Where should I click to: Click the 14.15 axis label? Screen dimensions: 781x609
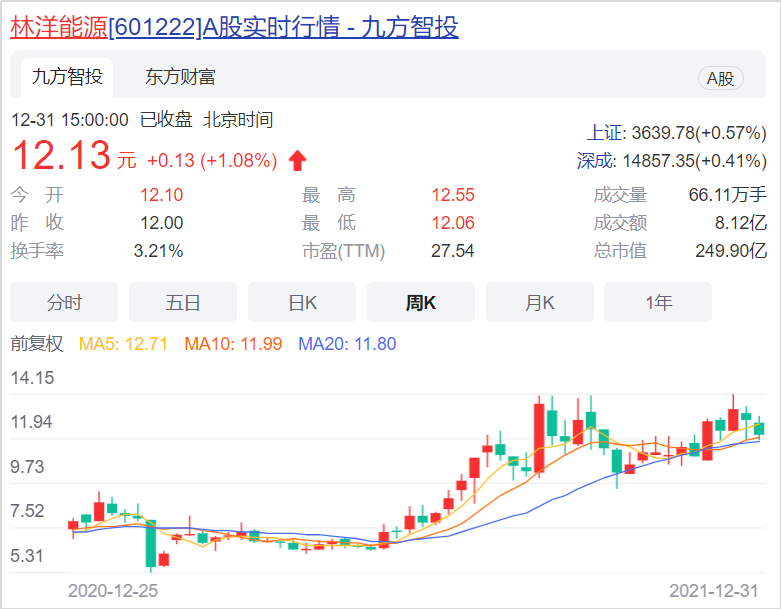coord(32,377)
